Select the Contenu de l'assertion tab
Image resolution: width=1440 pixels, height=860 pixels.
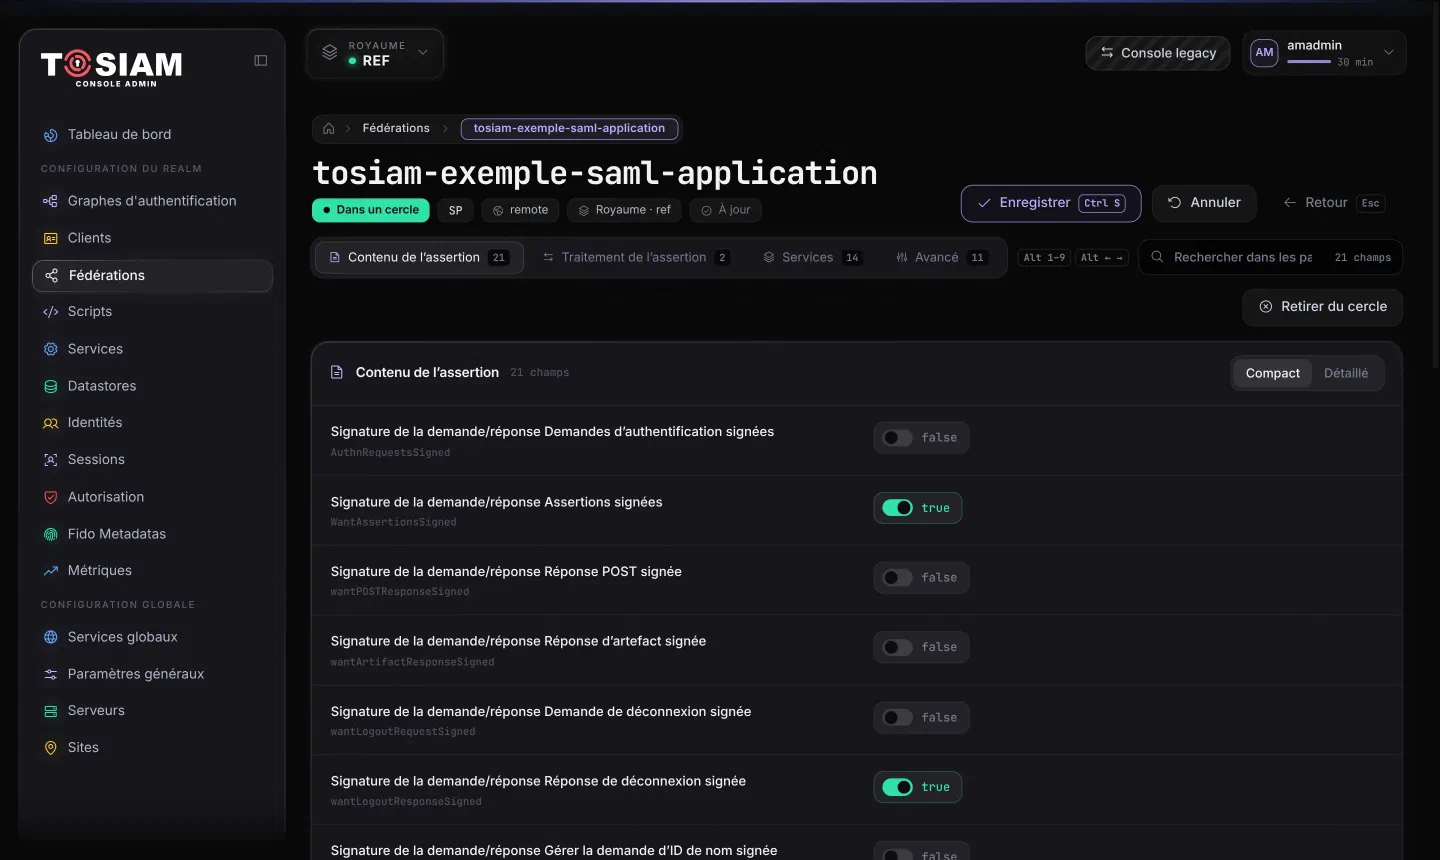pyautogui.click(x=419, y=257)
